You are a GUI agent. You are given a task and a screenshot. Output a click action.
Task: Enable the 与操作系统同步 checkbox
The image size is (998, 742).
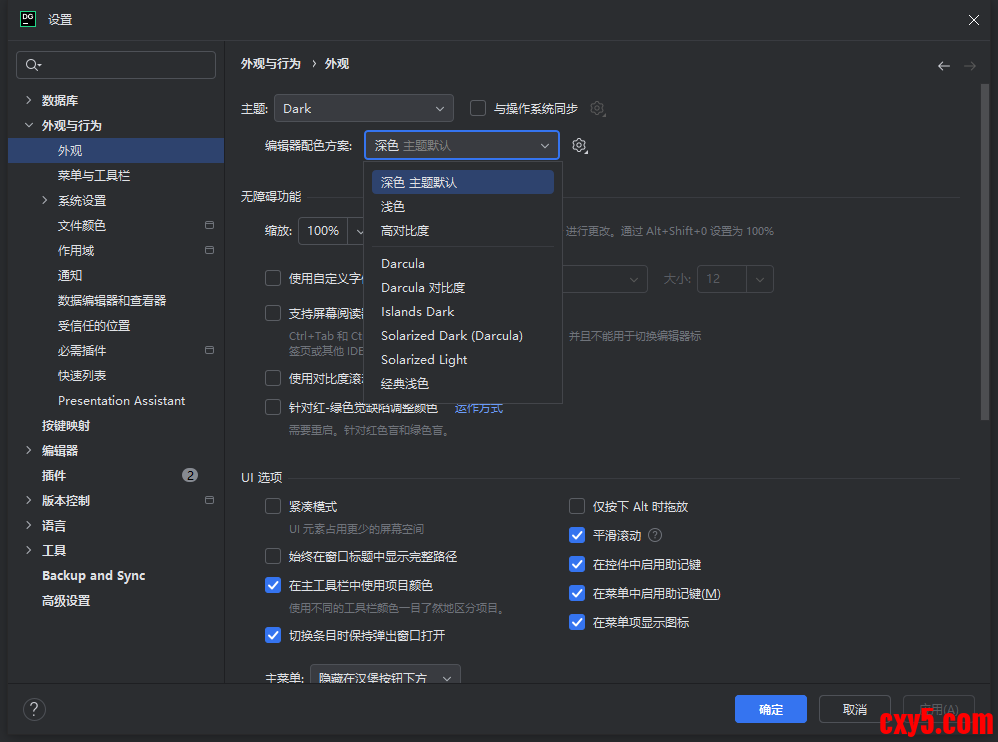click(478, 108)
